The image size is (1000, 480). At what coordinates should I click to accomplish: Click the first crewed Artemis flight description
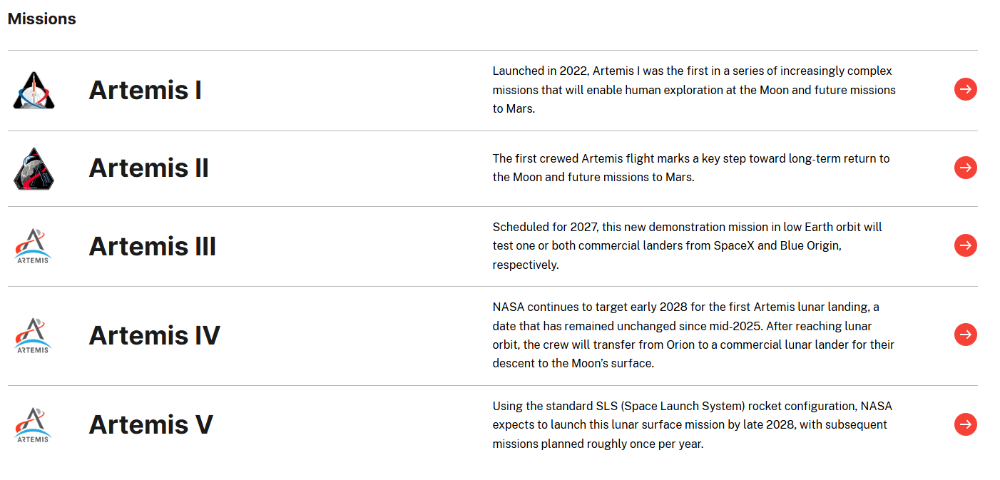[x=691, y=168]
